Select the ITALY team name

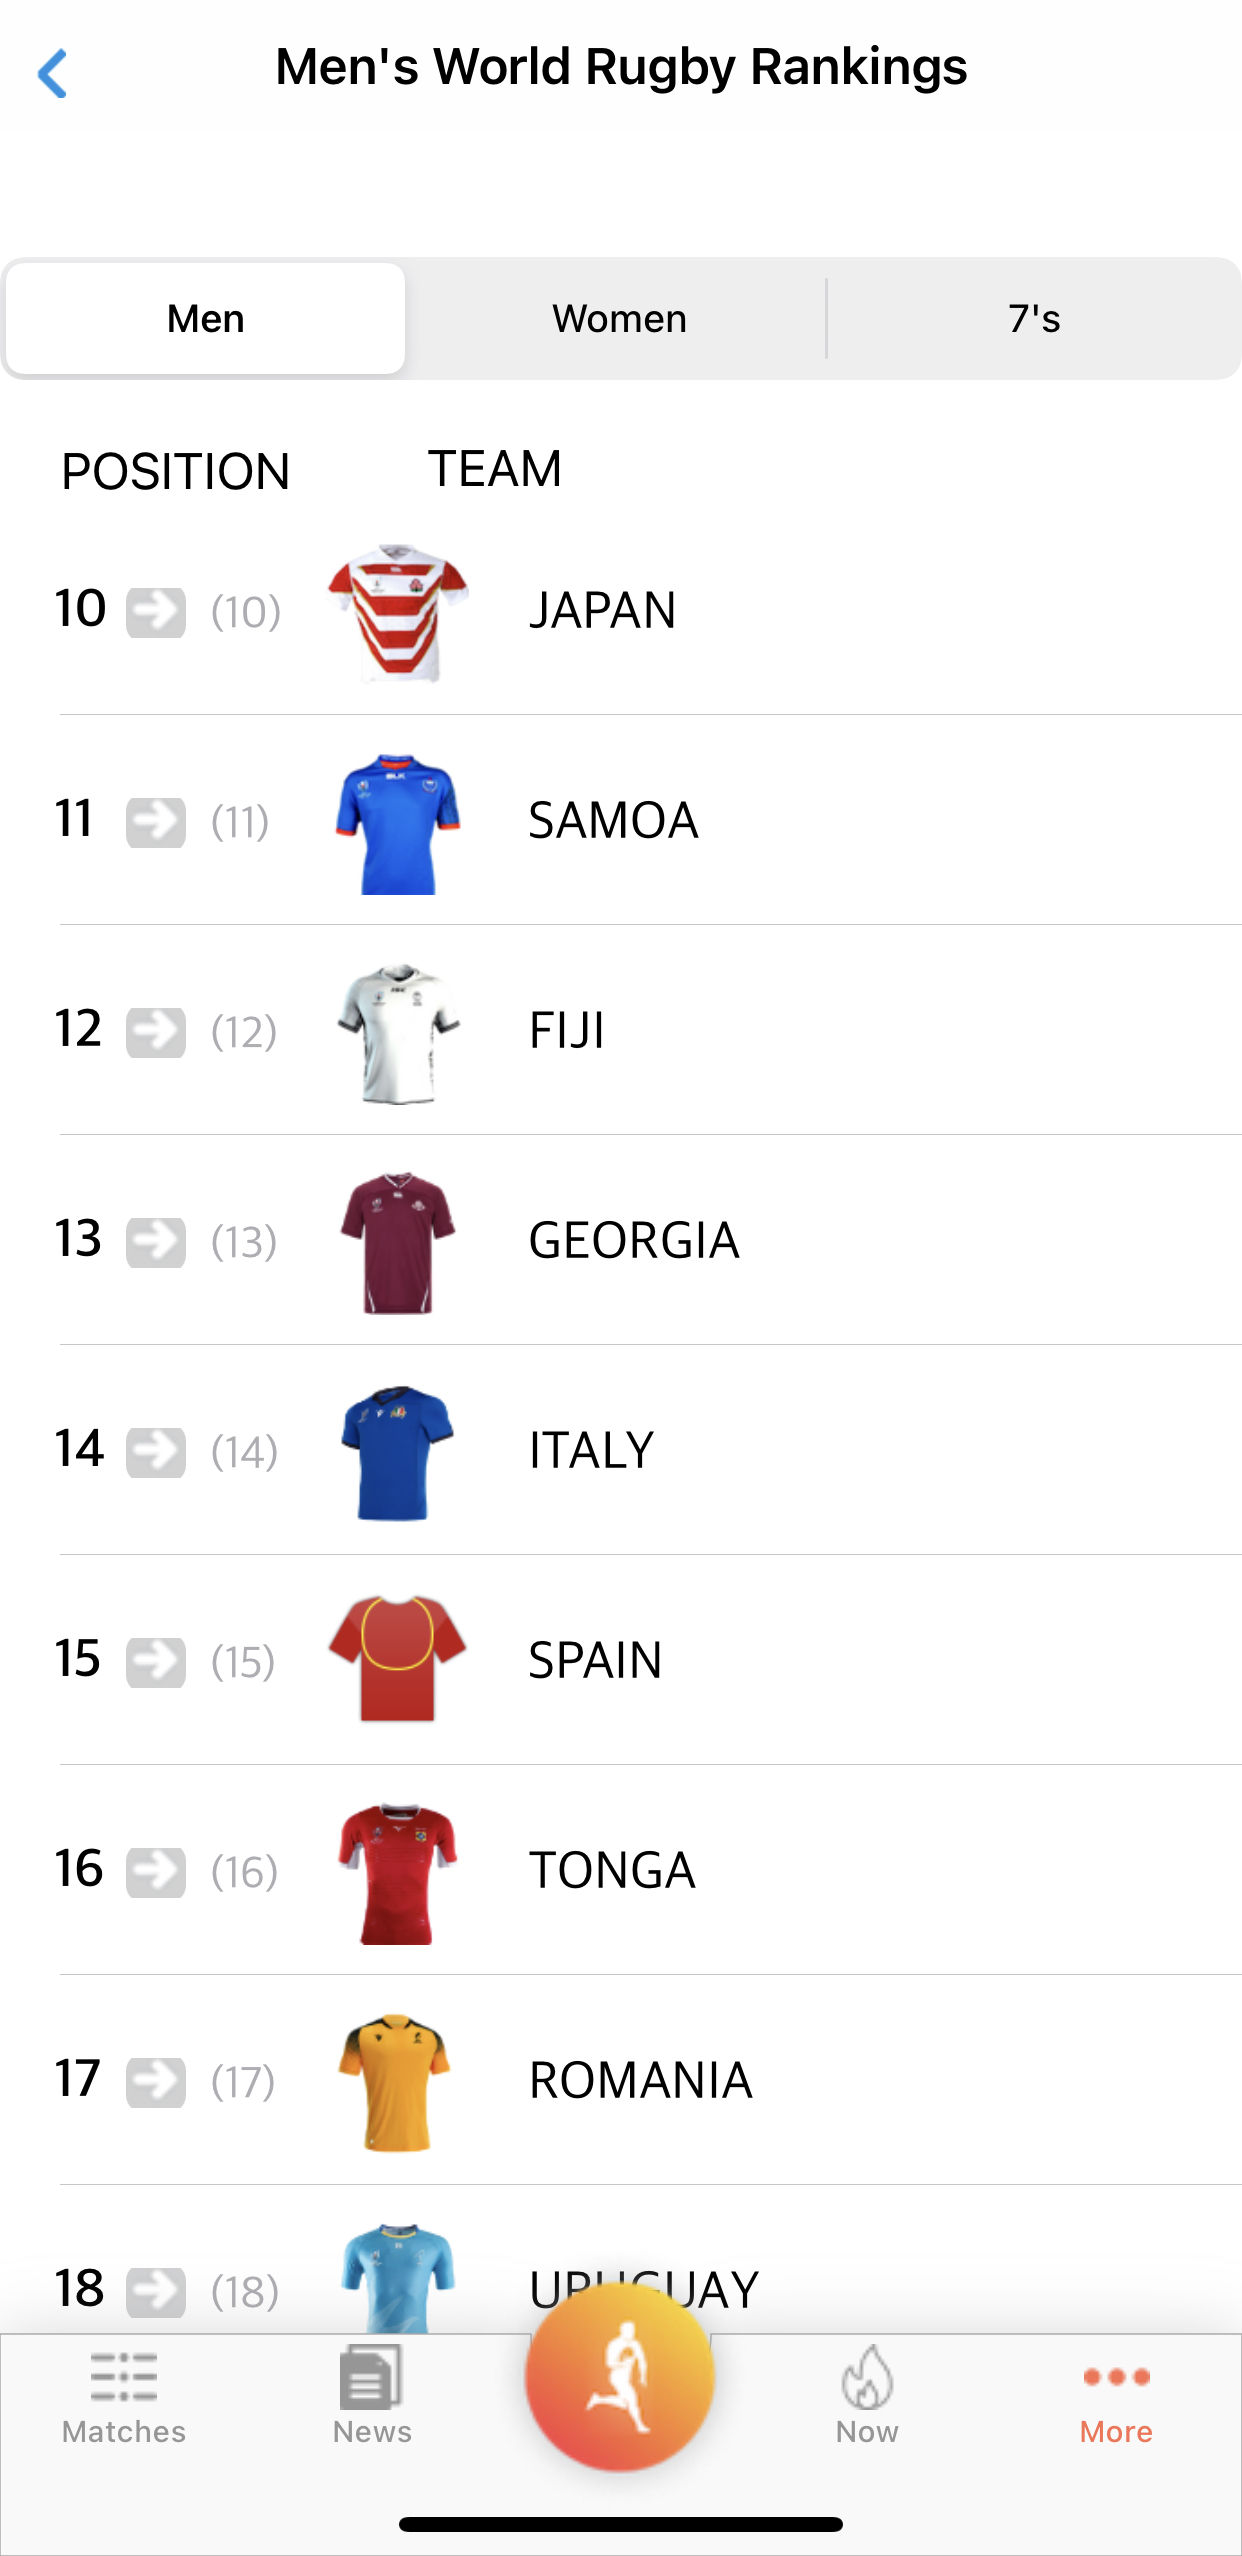[x=591, y=1451]
